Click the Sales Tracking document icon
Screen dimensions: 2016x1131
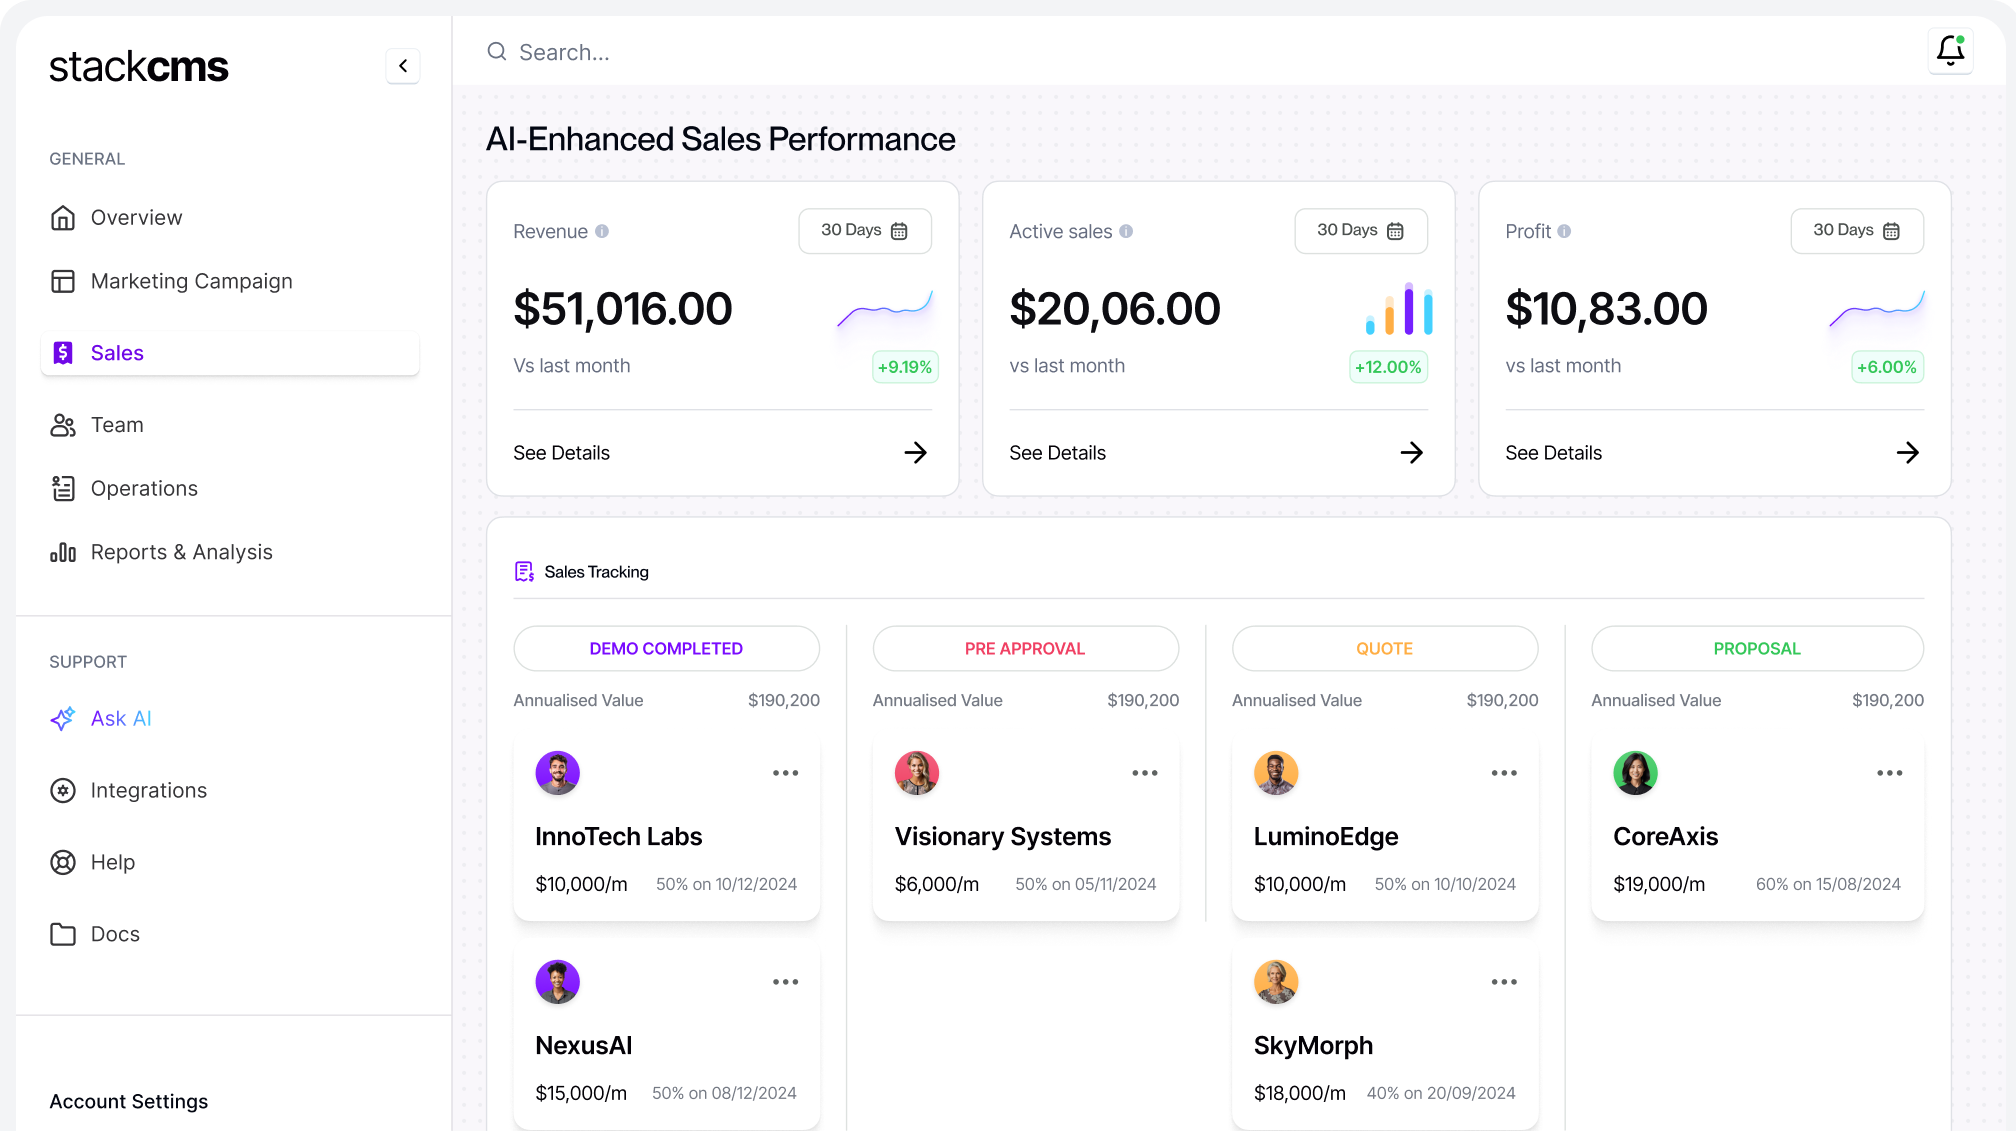[x=524, y=571]
